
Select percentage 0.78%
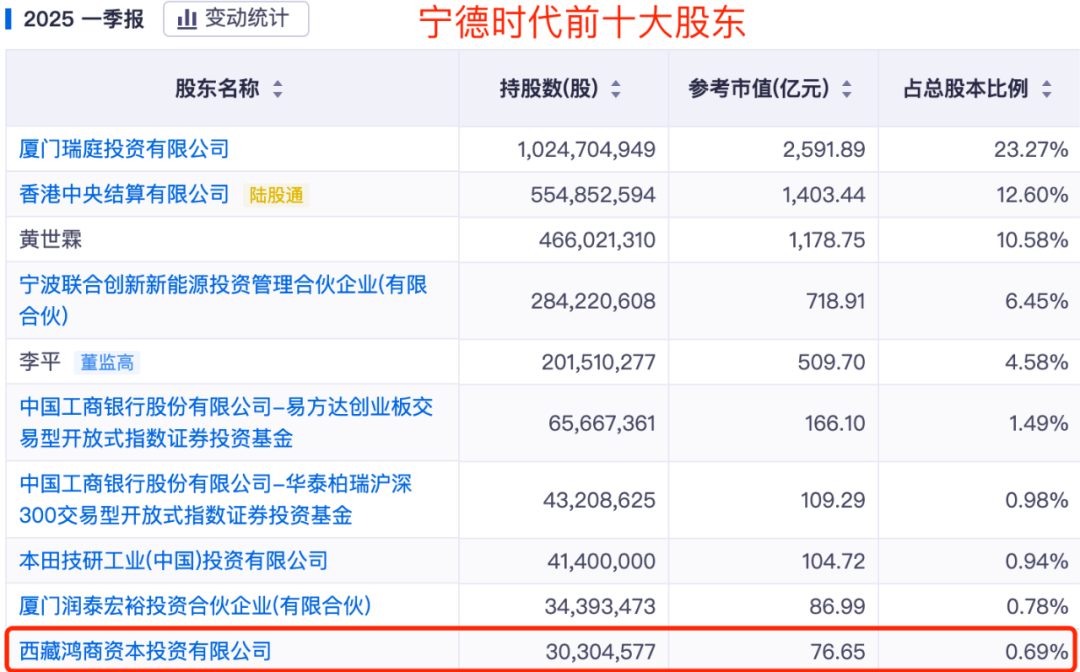tap(1037, 607)
